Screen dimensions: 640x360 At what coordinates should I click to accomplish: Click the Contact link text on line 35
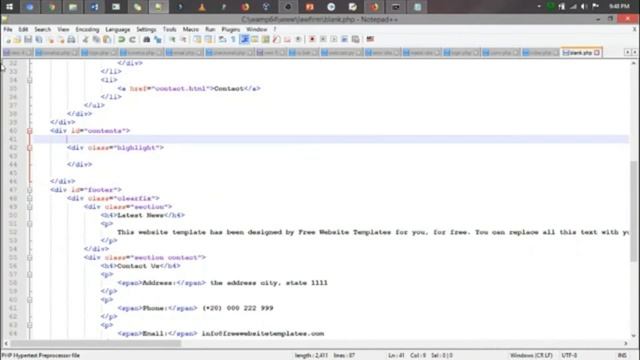click(x=229, y=89)
